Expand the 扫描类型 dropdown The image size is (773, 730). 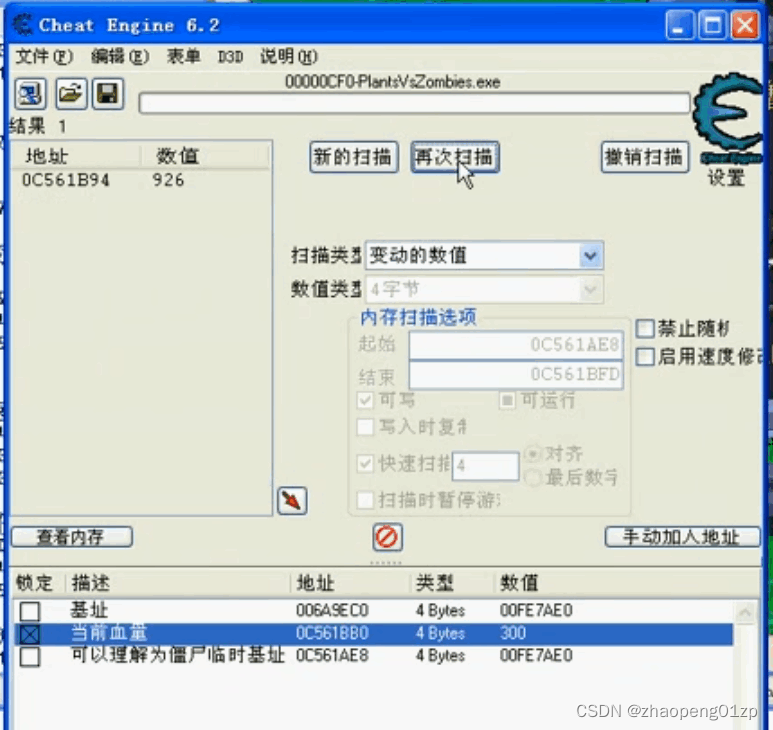pos(591,255)
